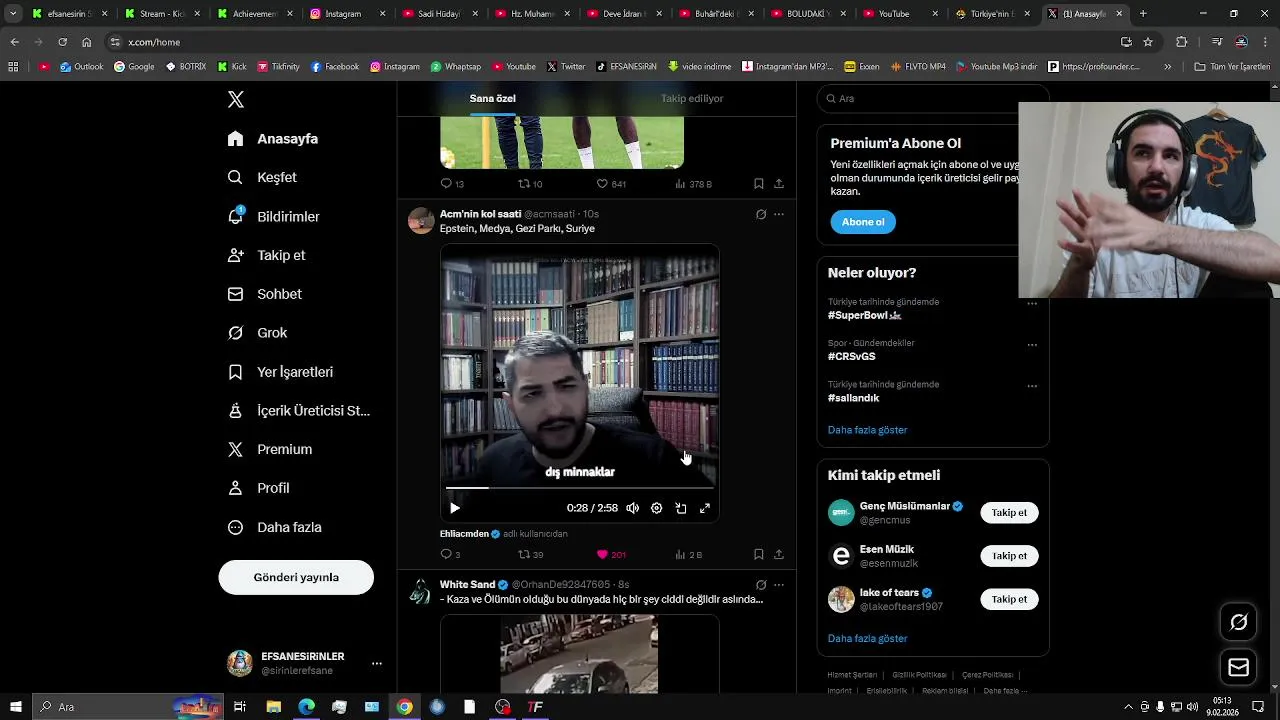Open Yer İşaretleri bookmarks
Image resolution: width=1280 pixels, height=720 pixels.
(x=281, y=372)
